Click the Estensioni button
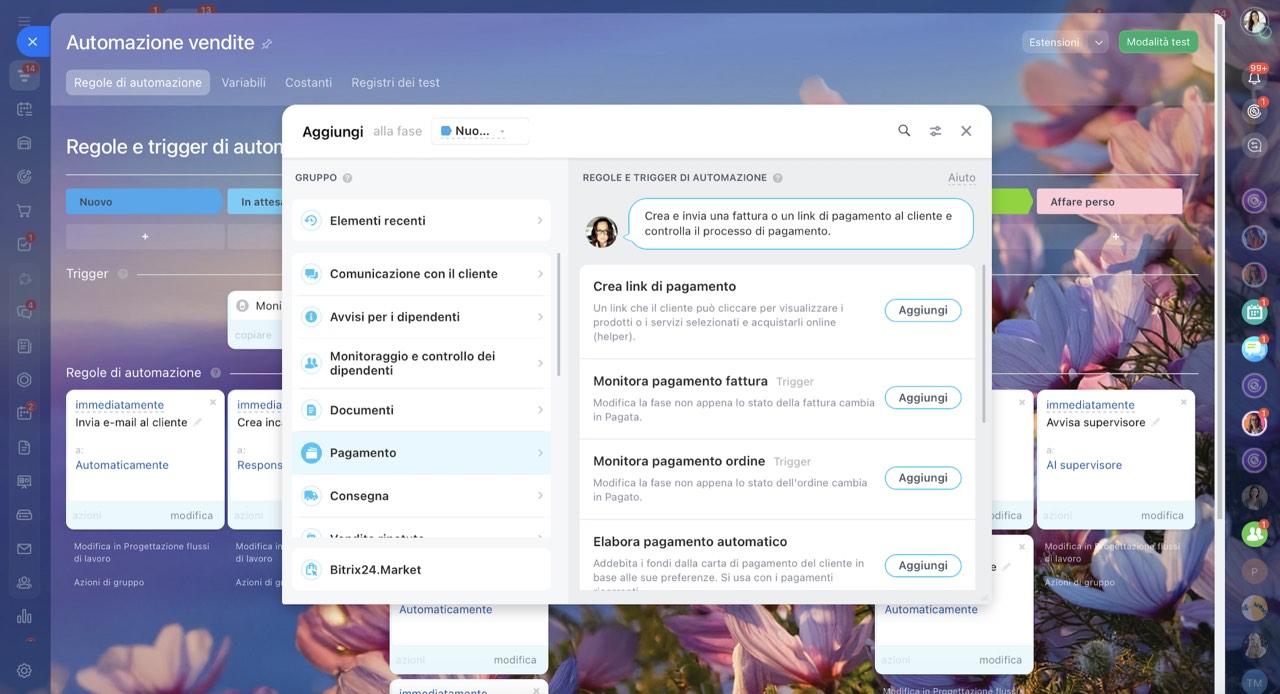1280x694 pixels. (x=1055, y=42)
